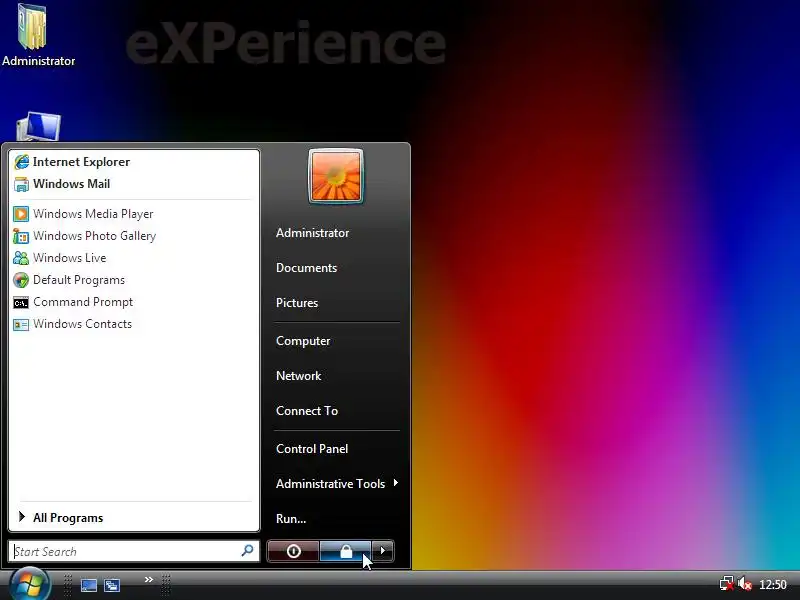The width and height of the screenshot is (800, 600).
Task: Click the Windows Mail icon
Action: [21, 184]
